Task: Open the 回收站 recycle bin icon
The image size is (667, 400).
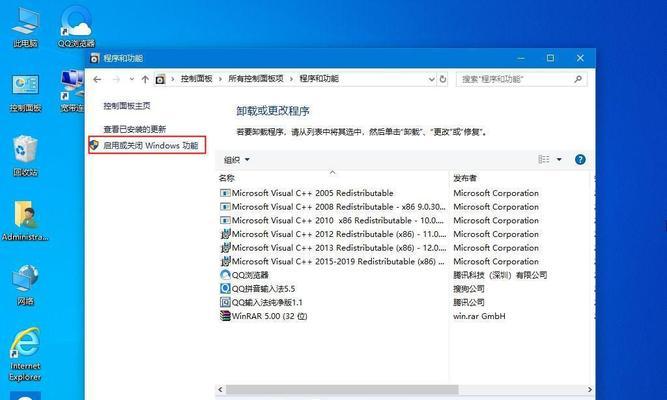Action: [26, 156]
